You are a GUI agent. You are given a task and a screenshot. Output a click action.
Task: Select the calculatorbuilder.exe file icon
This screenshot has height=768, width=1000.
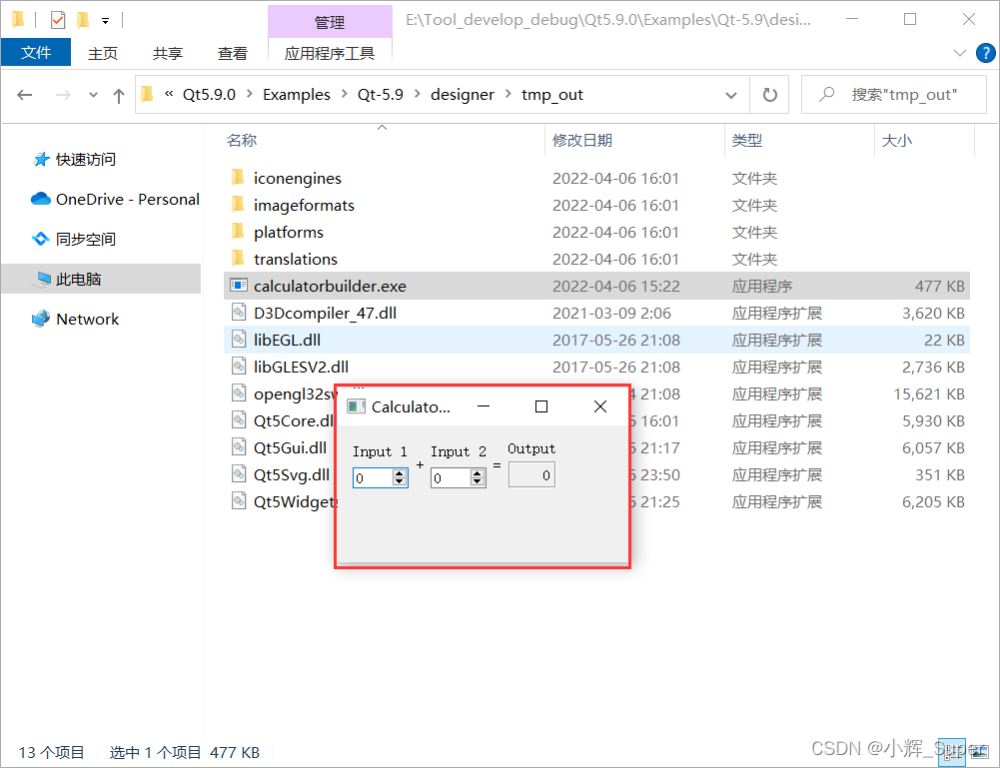coord(238,286)
